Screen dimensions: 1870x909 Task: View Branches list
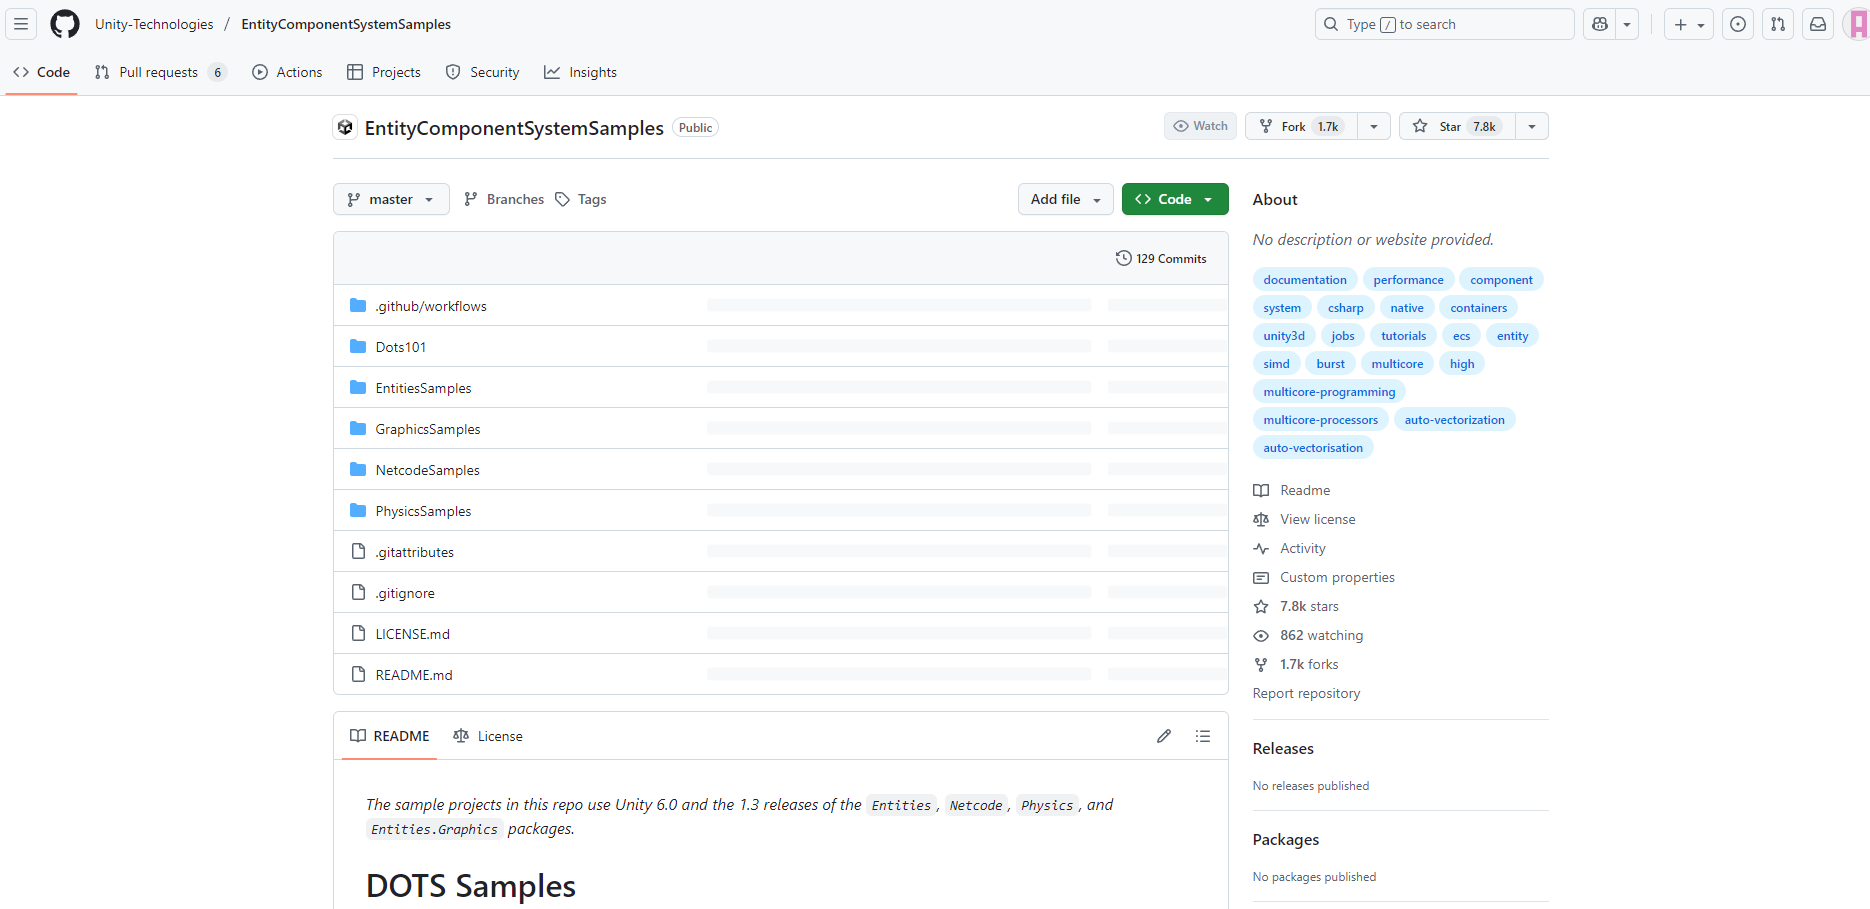click(504, 199)
